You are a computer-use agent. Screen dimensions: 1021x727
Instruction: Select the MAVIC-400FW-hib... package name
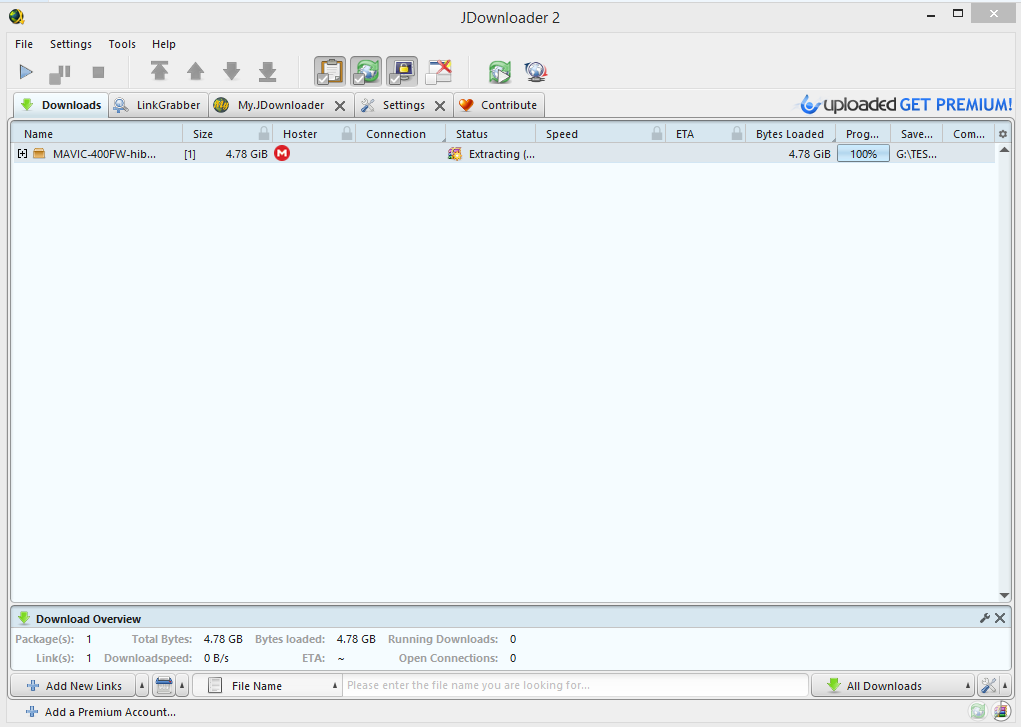click(104, 154)
